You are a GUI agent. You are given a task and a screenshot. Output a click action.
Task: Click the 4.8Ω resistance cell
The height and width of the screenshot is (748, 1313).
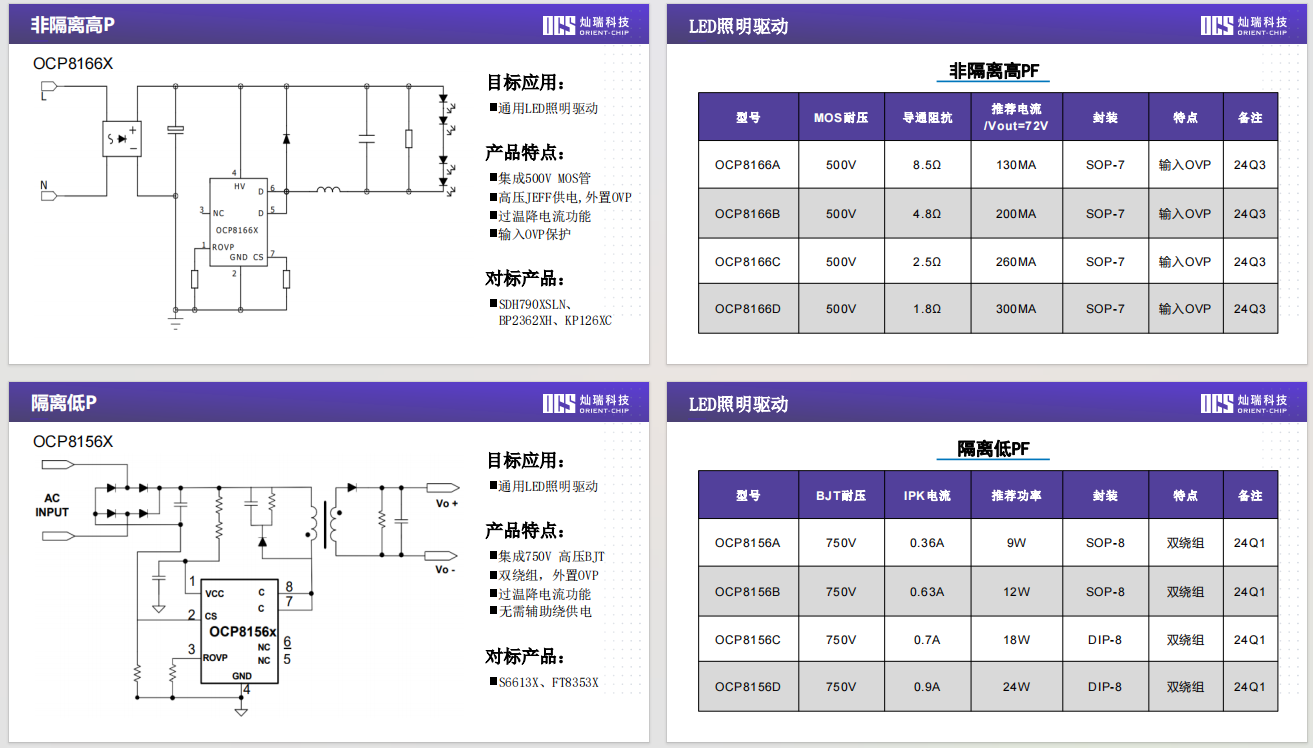tap(927, 213)
